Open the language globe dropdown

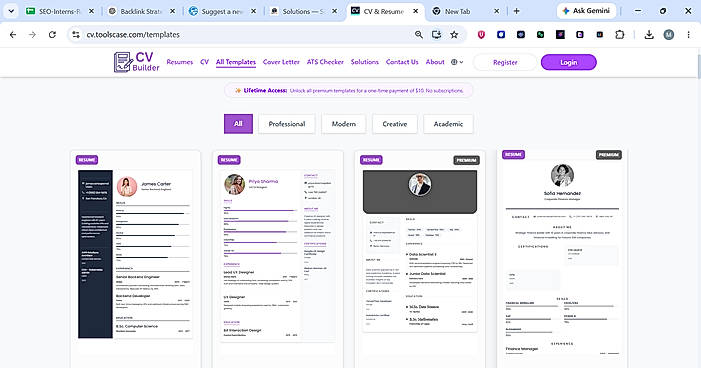pyautogui.click(x=457, y=62)
